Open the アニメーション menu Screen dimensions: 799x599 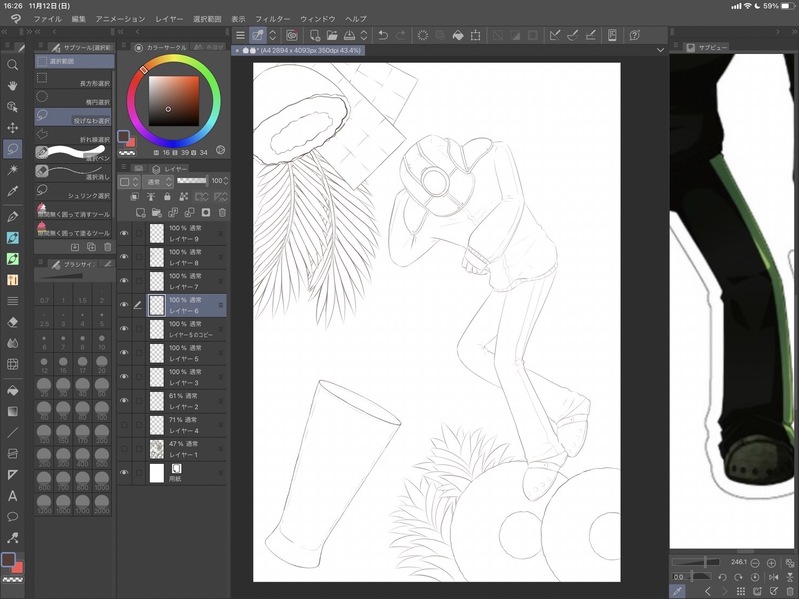120,19
